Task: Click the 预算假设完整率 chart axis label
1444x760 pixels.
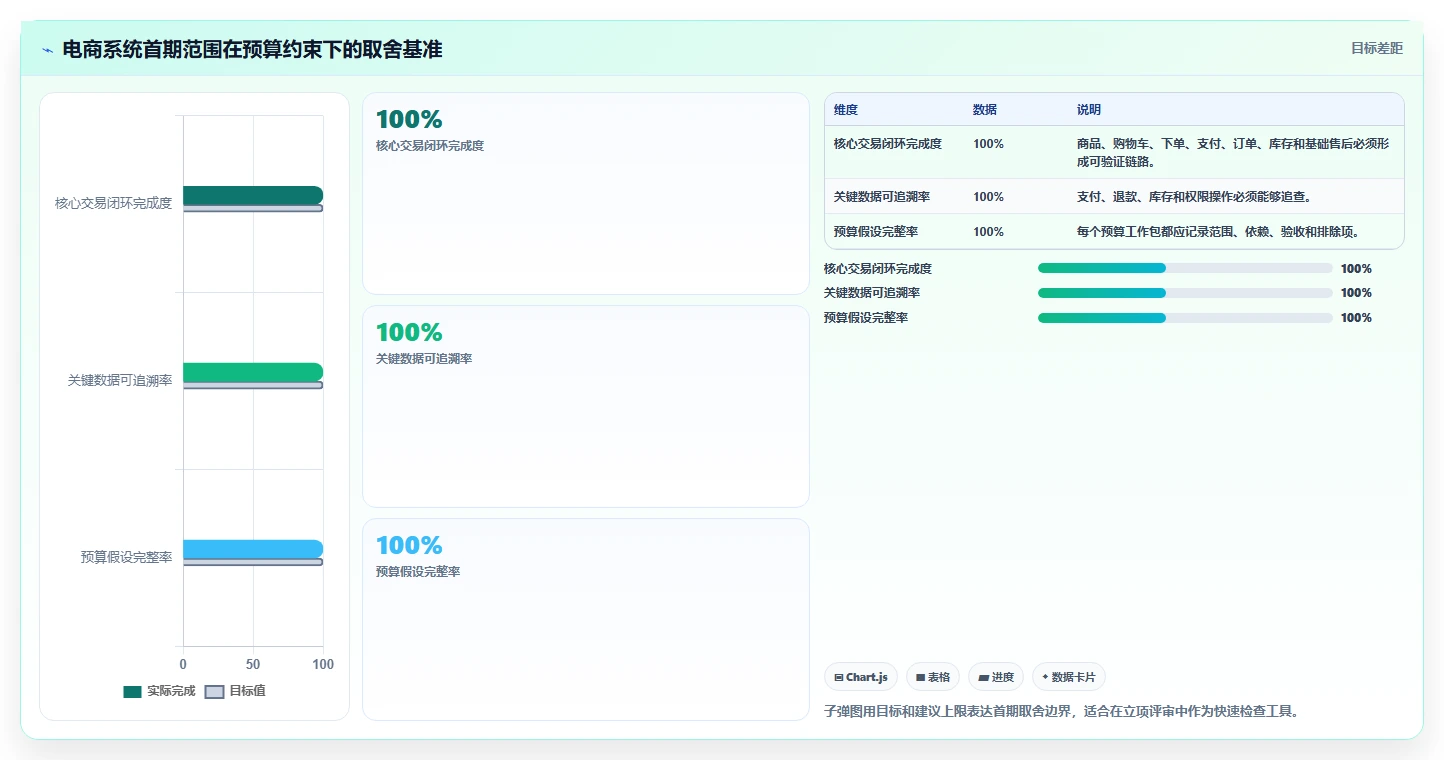Action: [127, 557]
